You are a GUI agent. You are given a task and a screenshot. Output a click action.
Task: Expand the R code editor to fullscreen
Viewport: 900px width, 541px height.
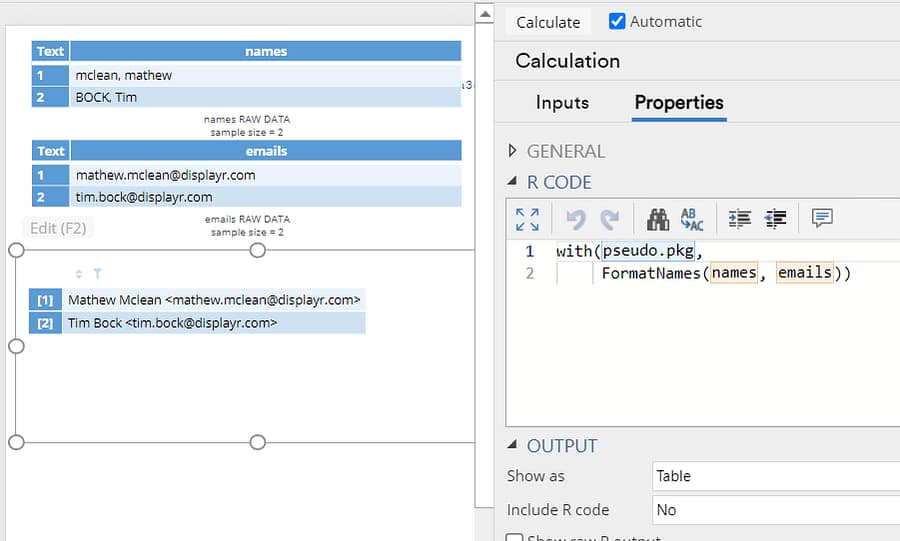[x=527, y=219]
